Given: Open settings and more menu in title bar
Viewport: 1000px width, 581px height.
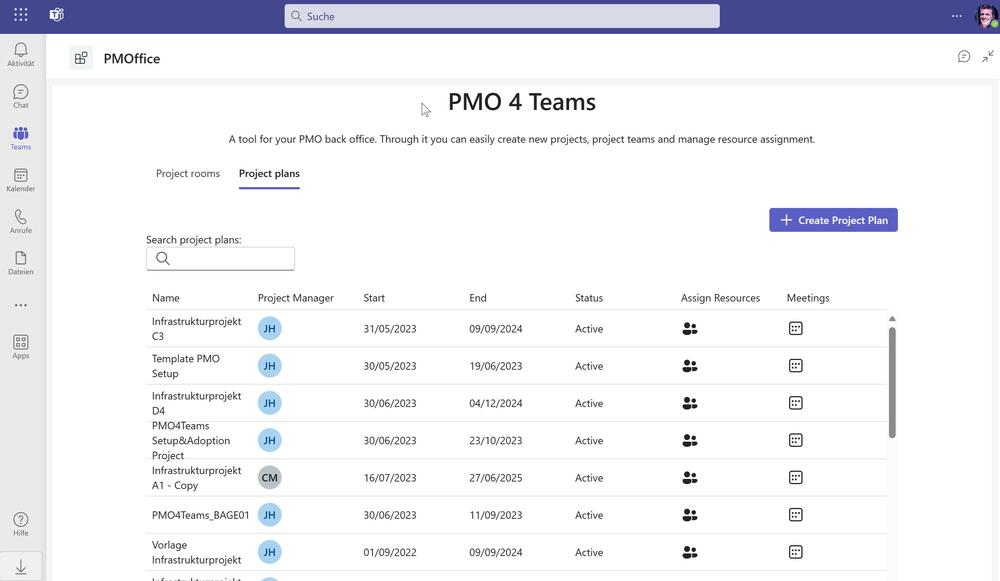Looking at the screenshot, I should click(956, 16).
